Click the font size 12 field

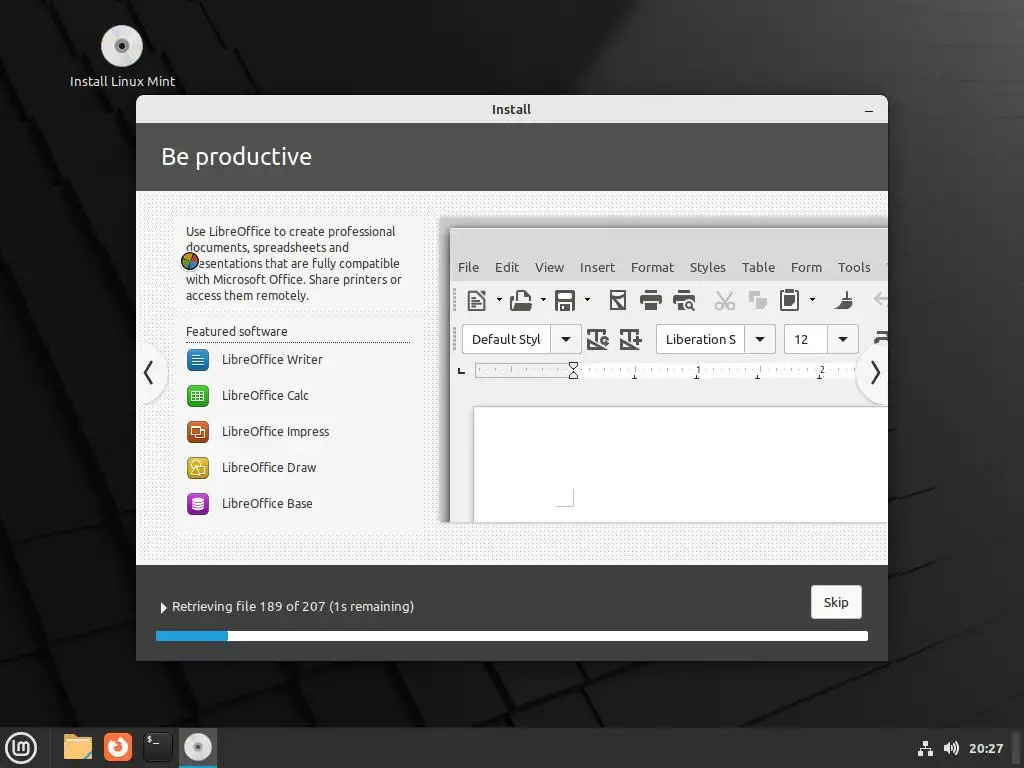[807, 340]
